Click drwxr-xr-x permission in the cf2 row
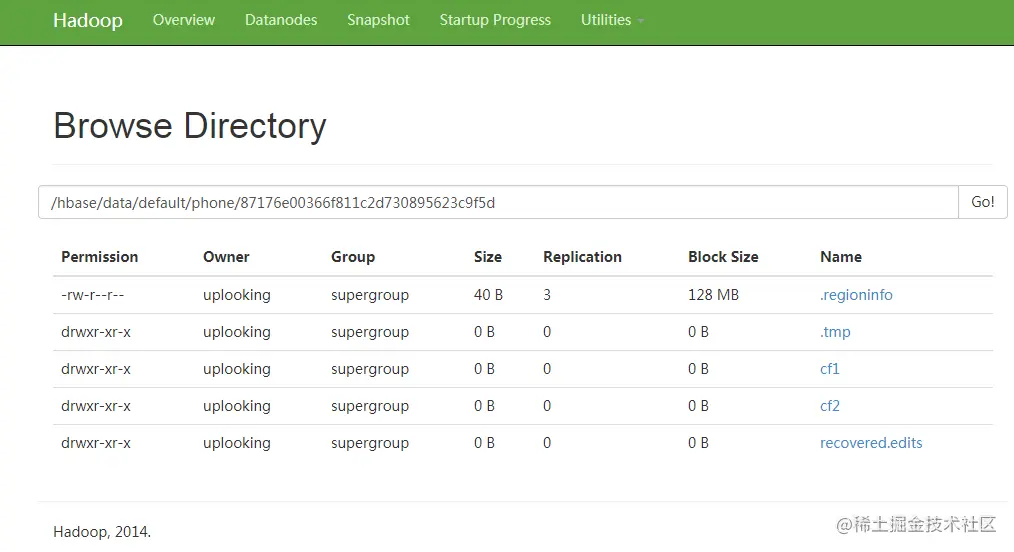1014x552 pixels. tap(96, 406)
